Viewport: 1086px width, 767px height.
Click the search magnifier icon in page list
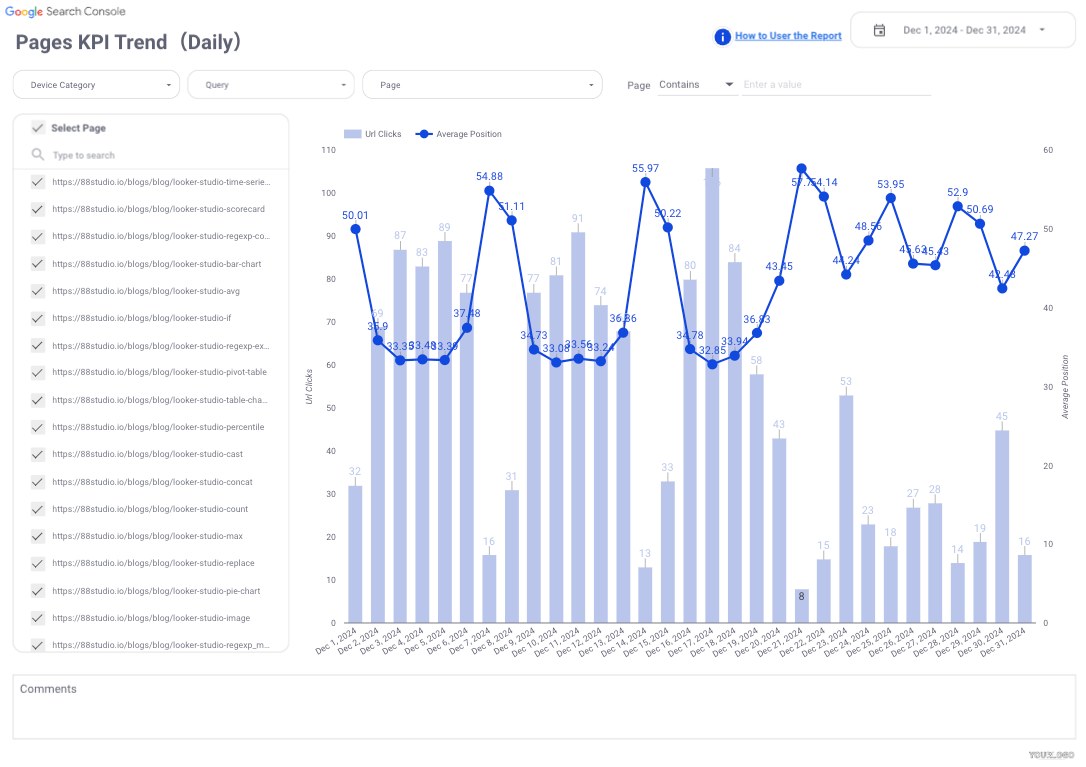[x=38, y=155]
